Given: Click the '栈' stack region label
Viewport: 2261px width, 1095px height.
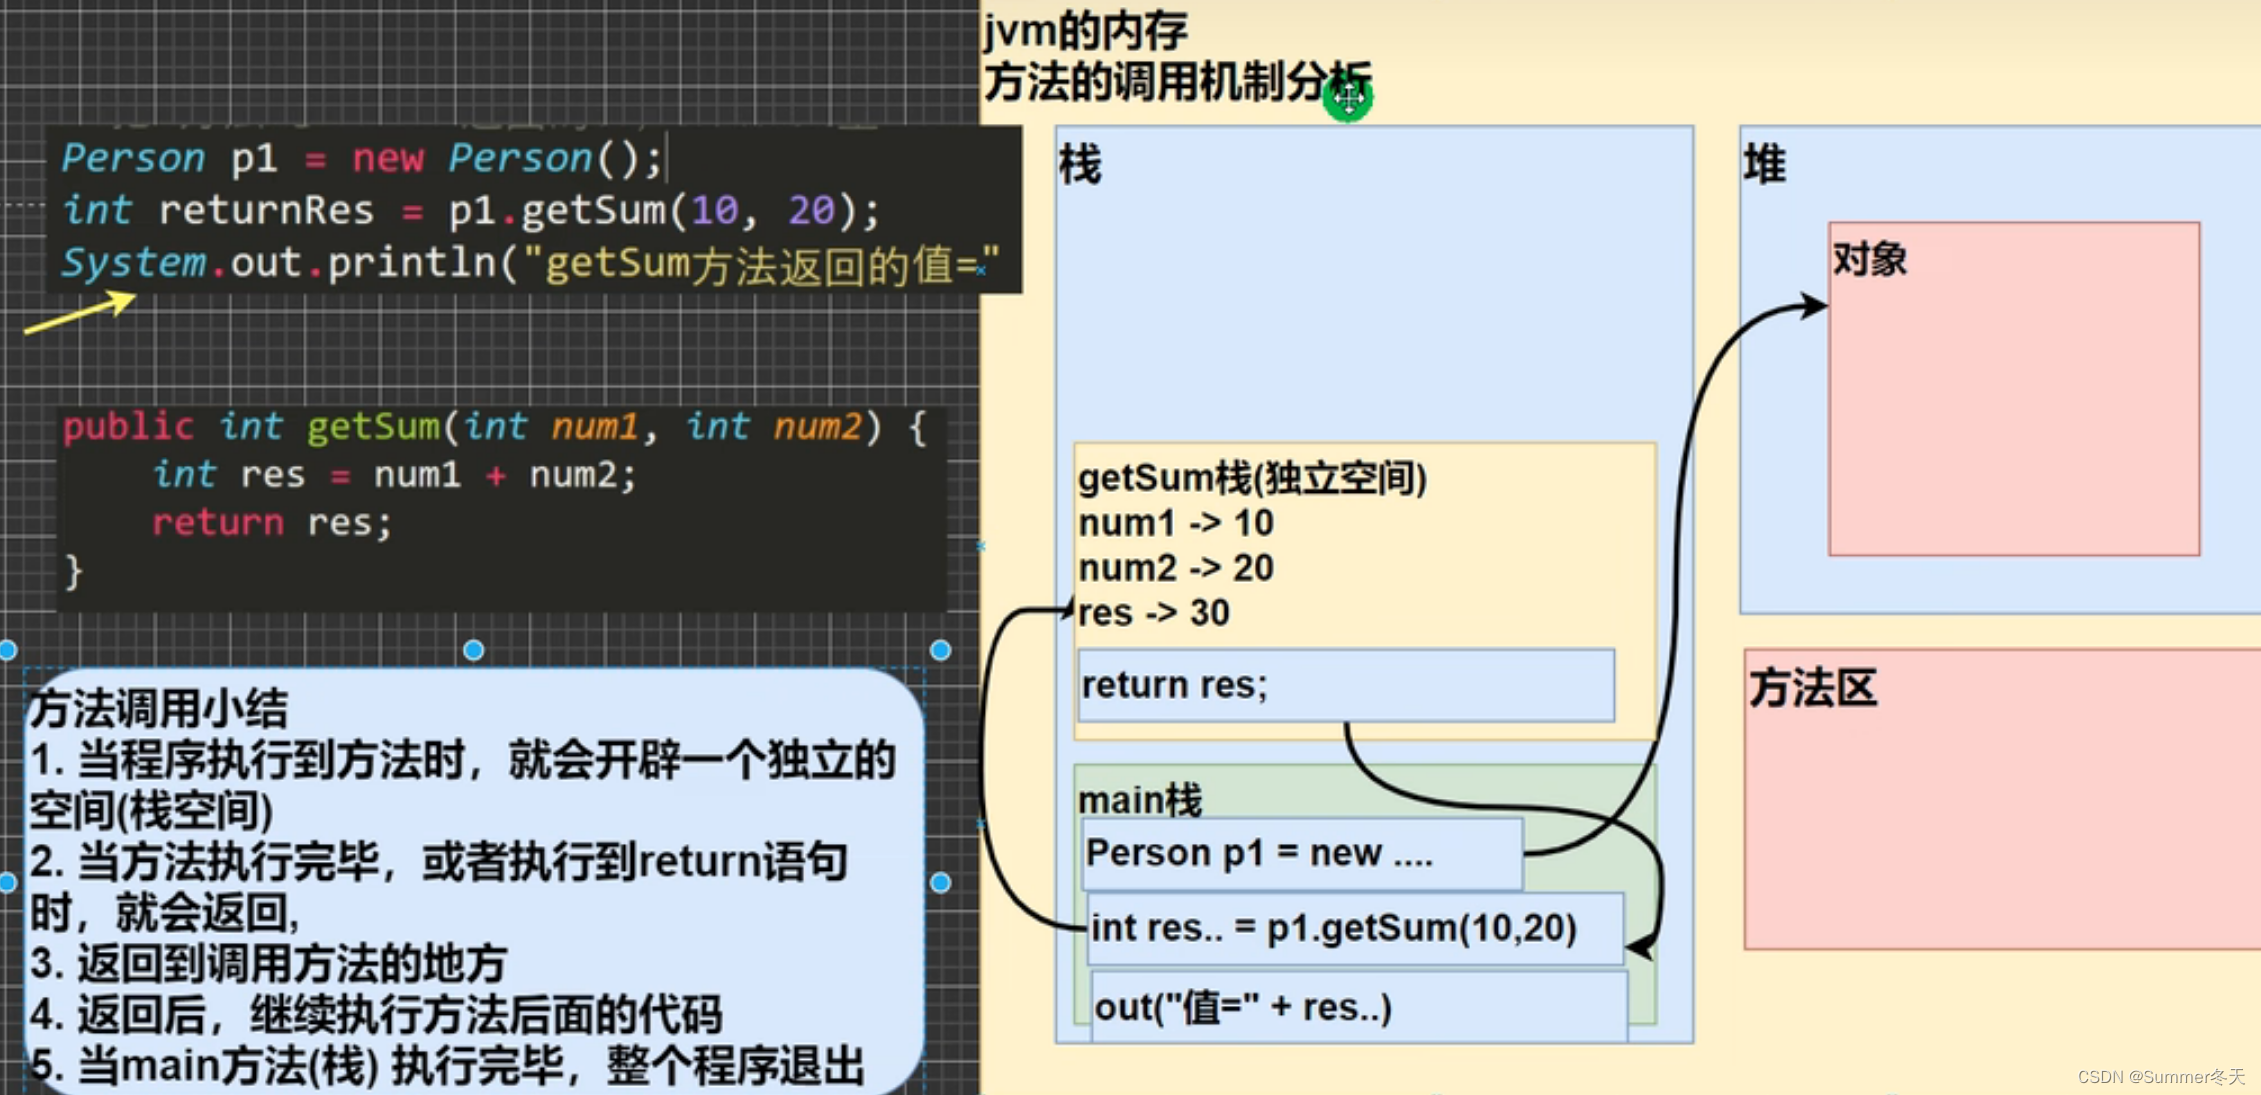Looking at the screenshot, I should click(x=1080, y=164).
